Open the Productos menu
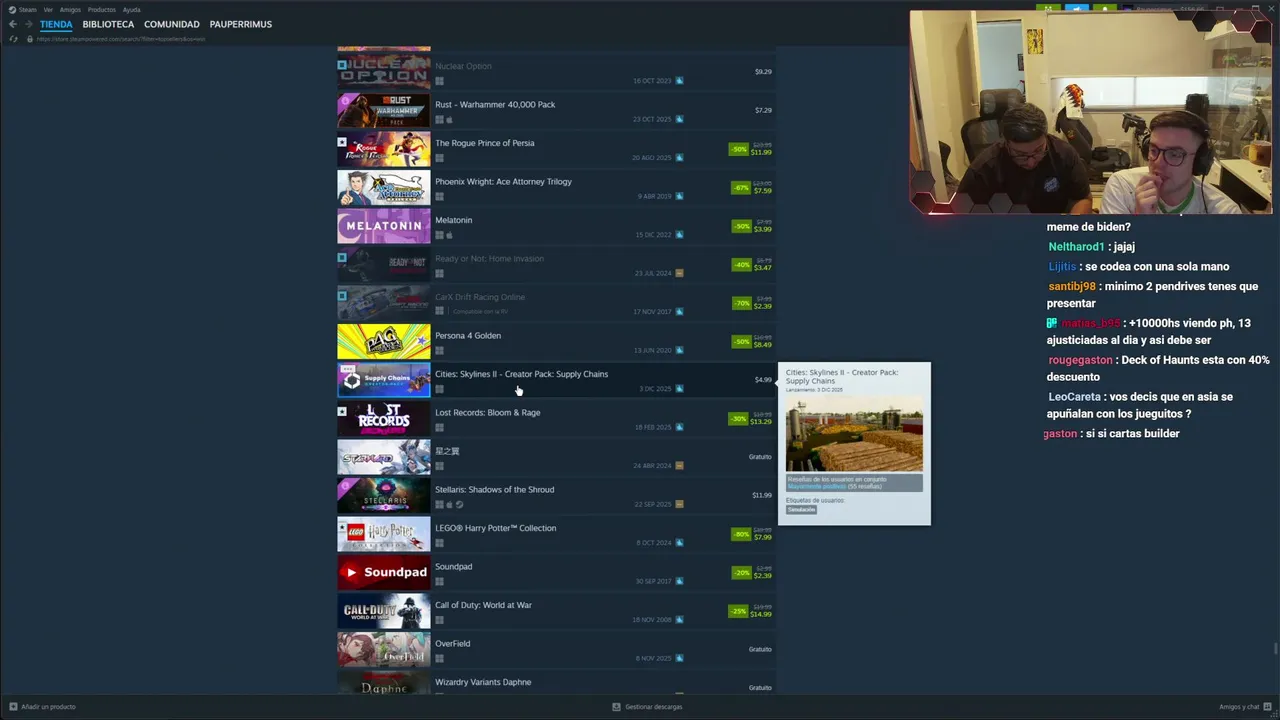The width and height of the screenshot is (1280, 720). click(x=102, y=10)
